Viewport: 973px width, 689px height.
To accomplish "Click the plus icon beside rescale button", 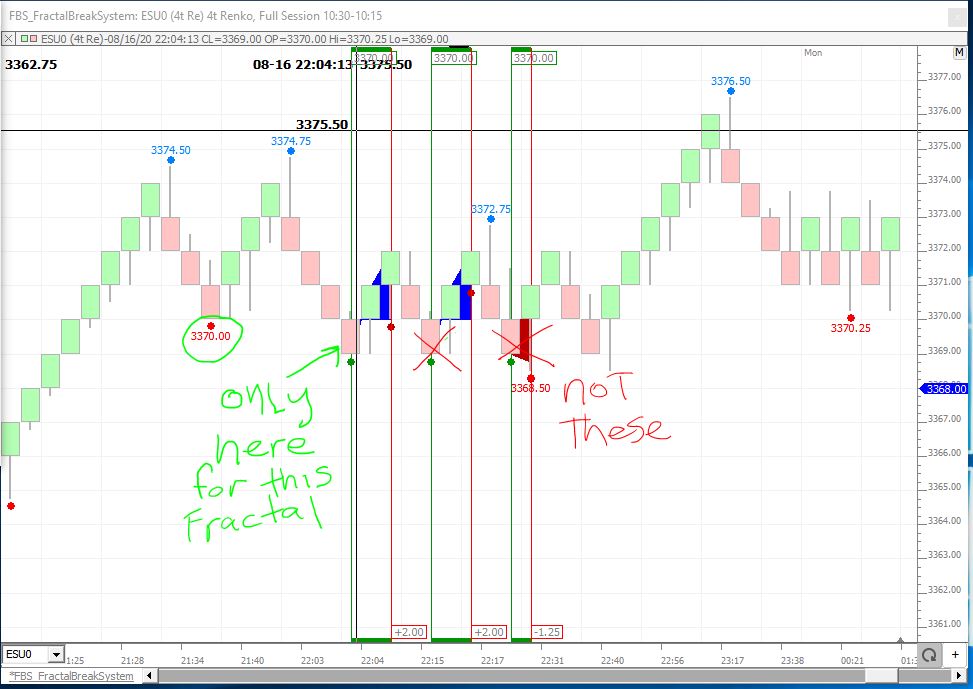I will (958, 655).
